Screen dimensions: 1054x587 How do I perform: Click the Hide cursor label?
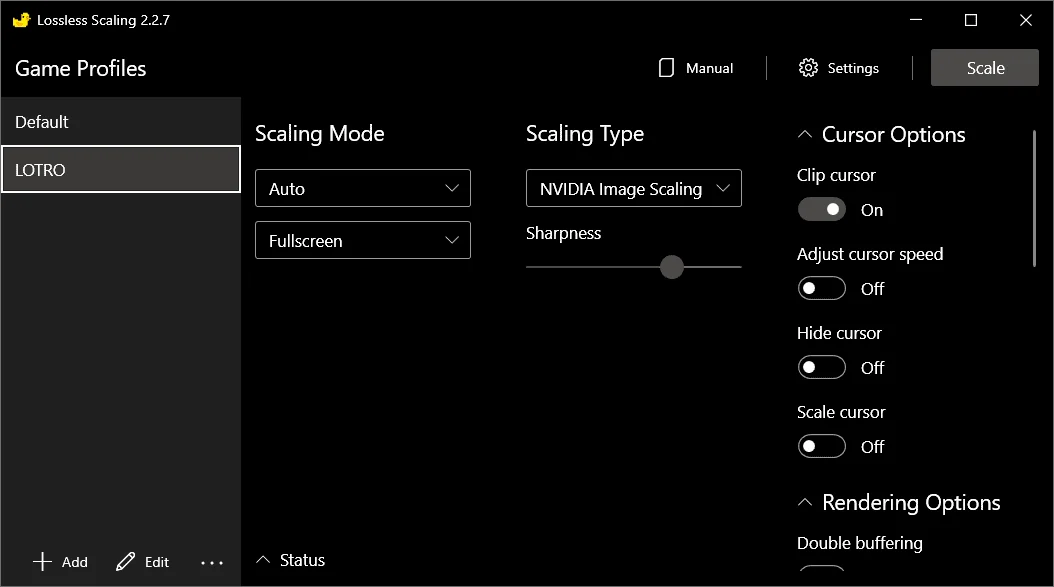coord(839,333)
